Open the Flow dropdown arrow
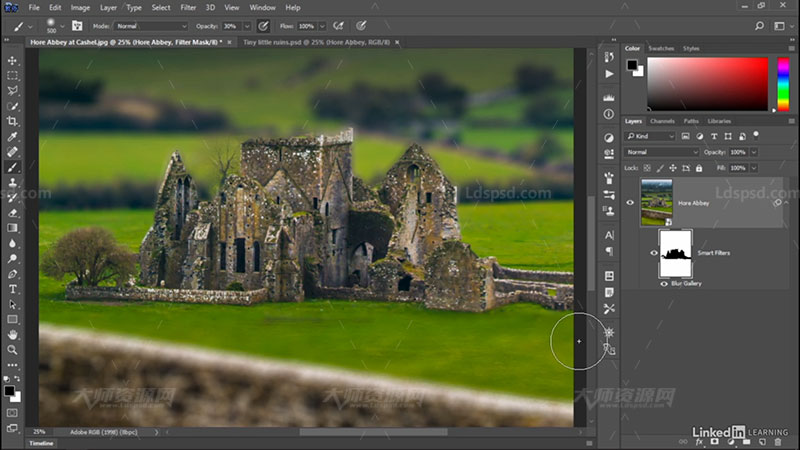Image resolution: width=800 pixels, height=450 pixels. (x=322, y=26)
